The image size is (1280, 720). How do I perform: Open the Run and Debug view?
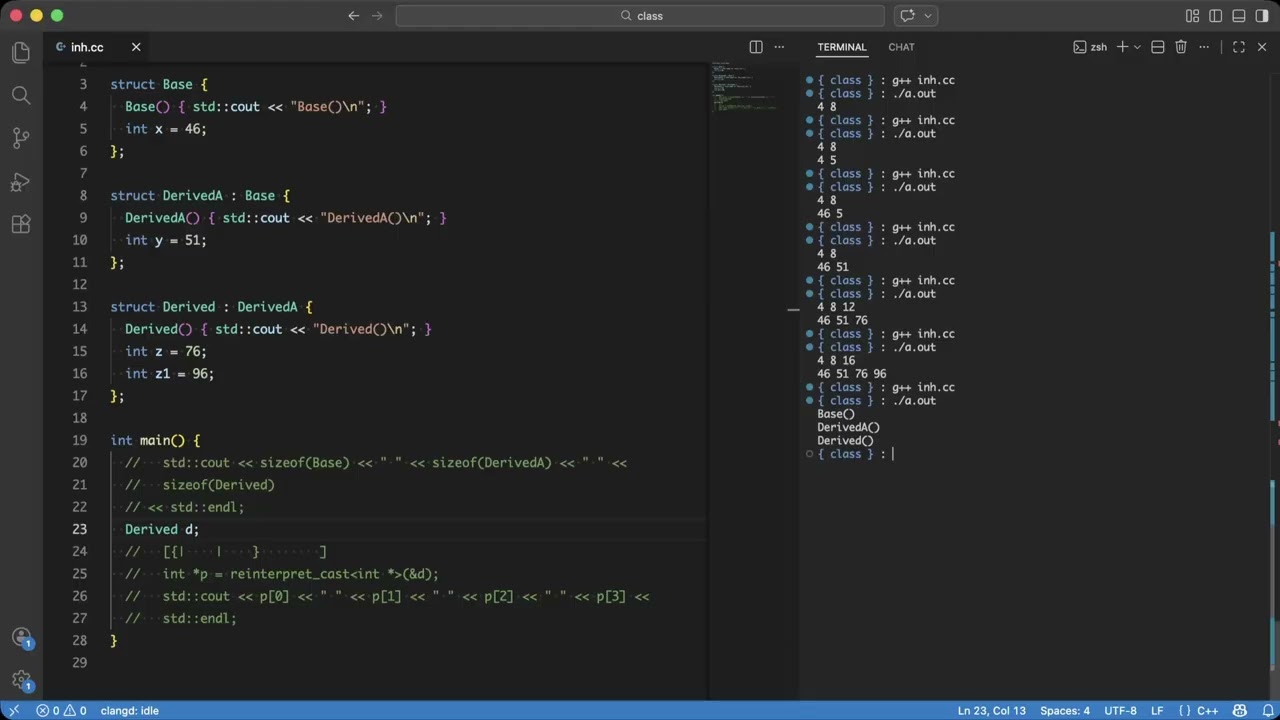tap(21, 181)
